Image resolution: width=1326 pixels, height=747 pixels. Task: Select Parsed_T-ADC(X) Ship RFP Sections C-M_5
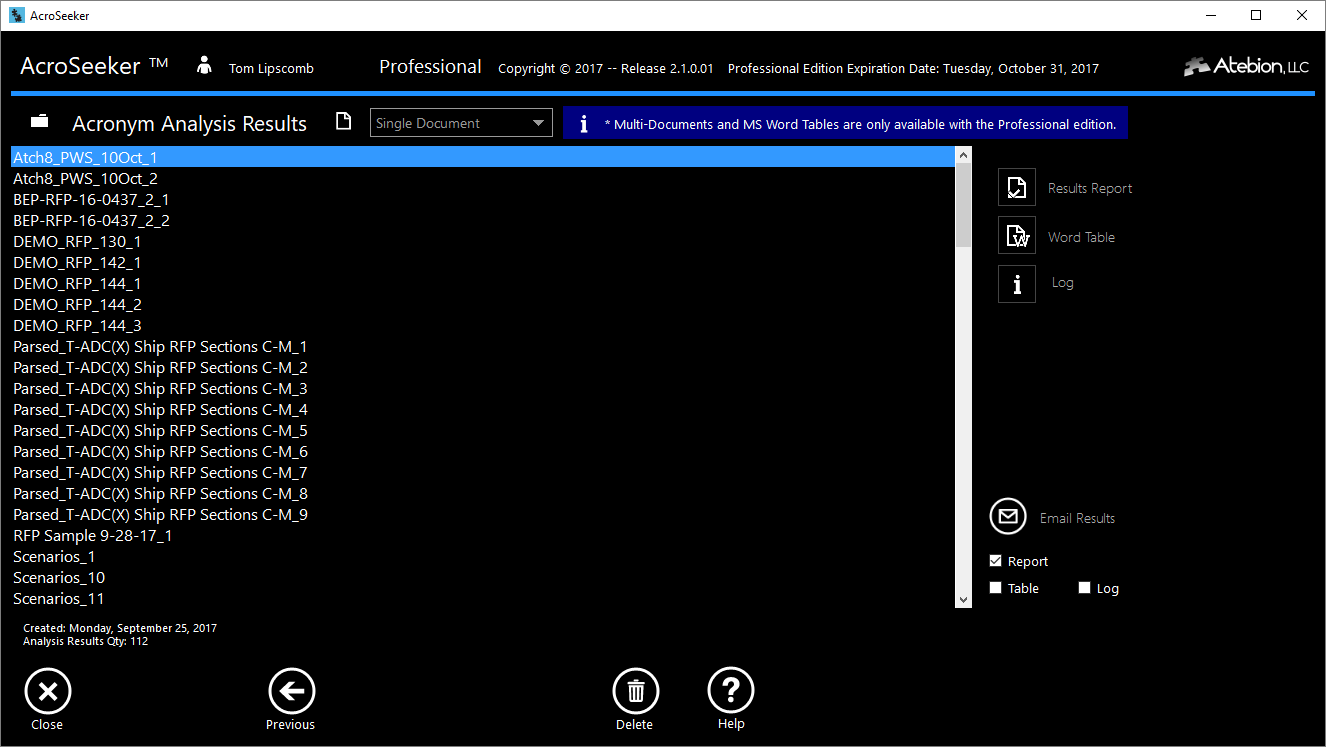[483, 430]
